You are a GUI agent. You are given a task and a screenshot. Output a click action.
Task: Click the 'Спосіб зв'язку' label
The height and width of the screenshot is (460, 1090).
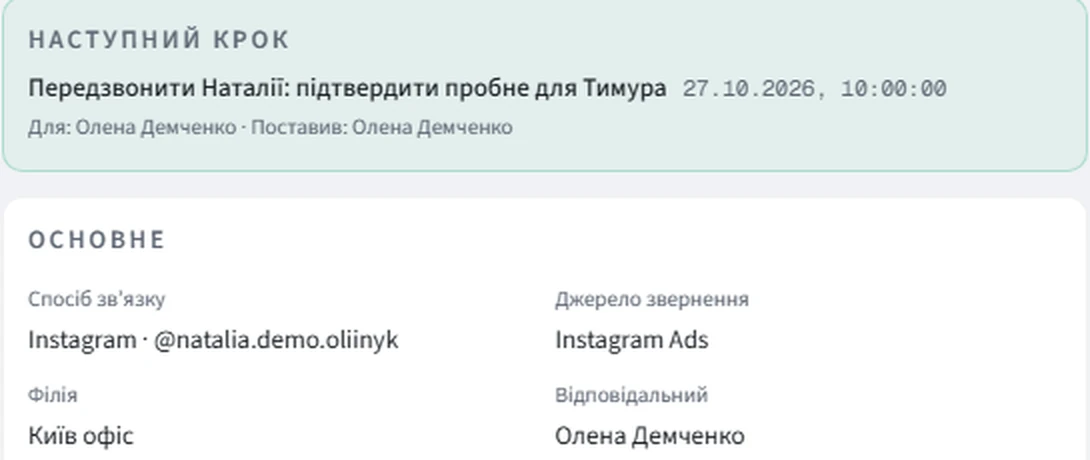(97, 299)
